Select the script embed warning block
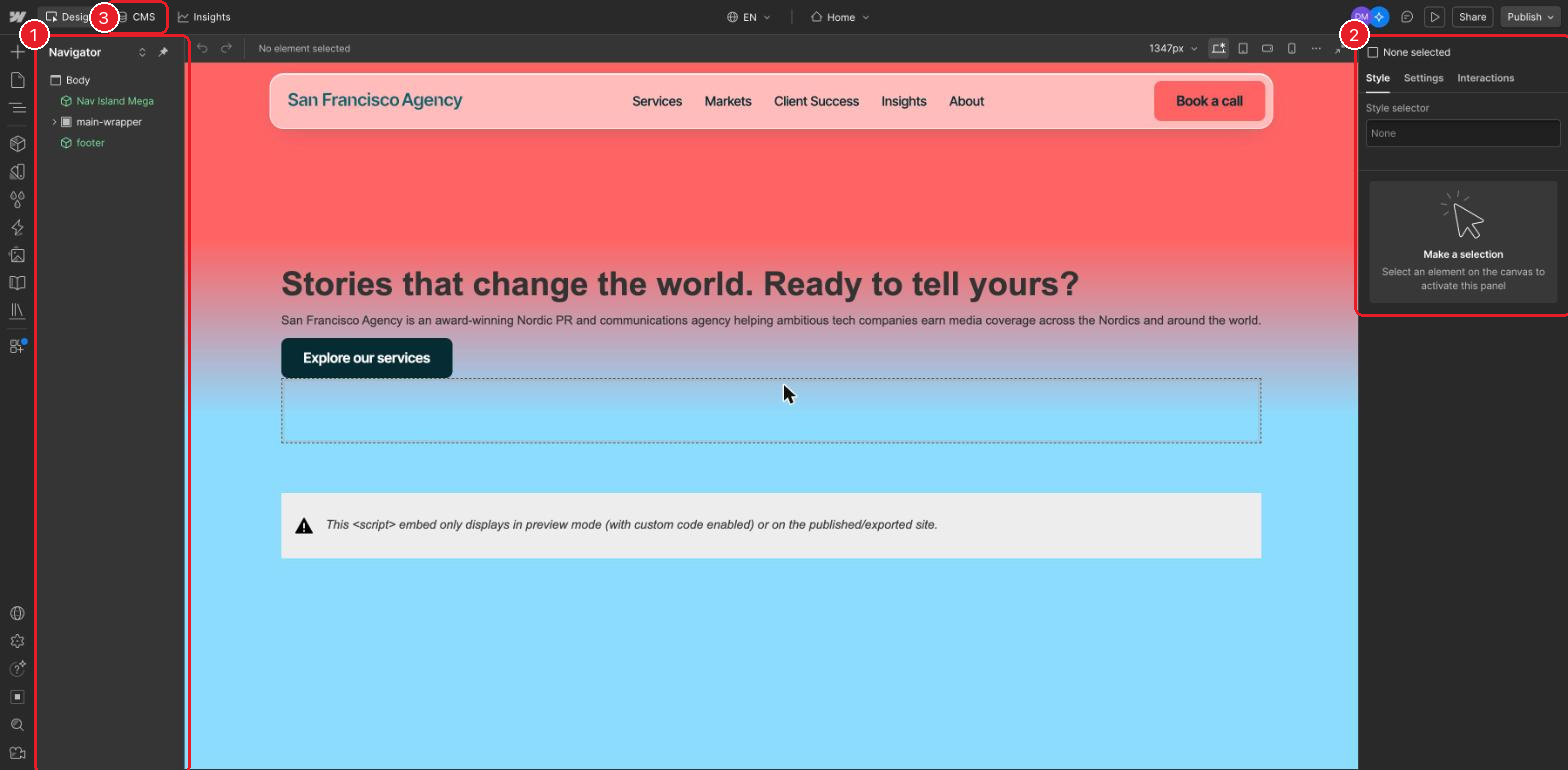 [x=771, y=525]
